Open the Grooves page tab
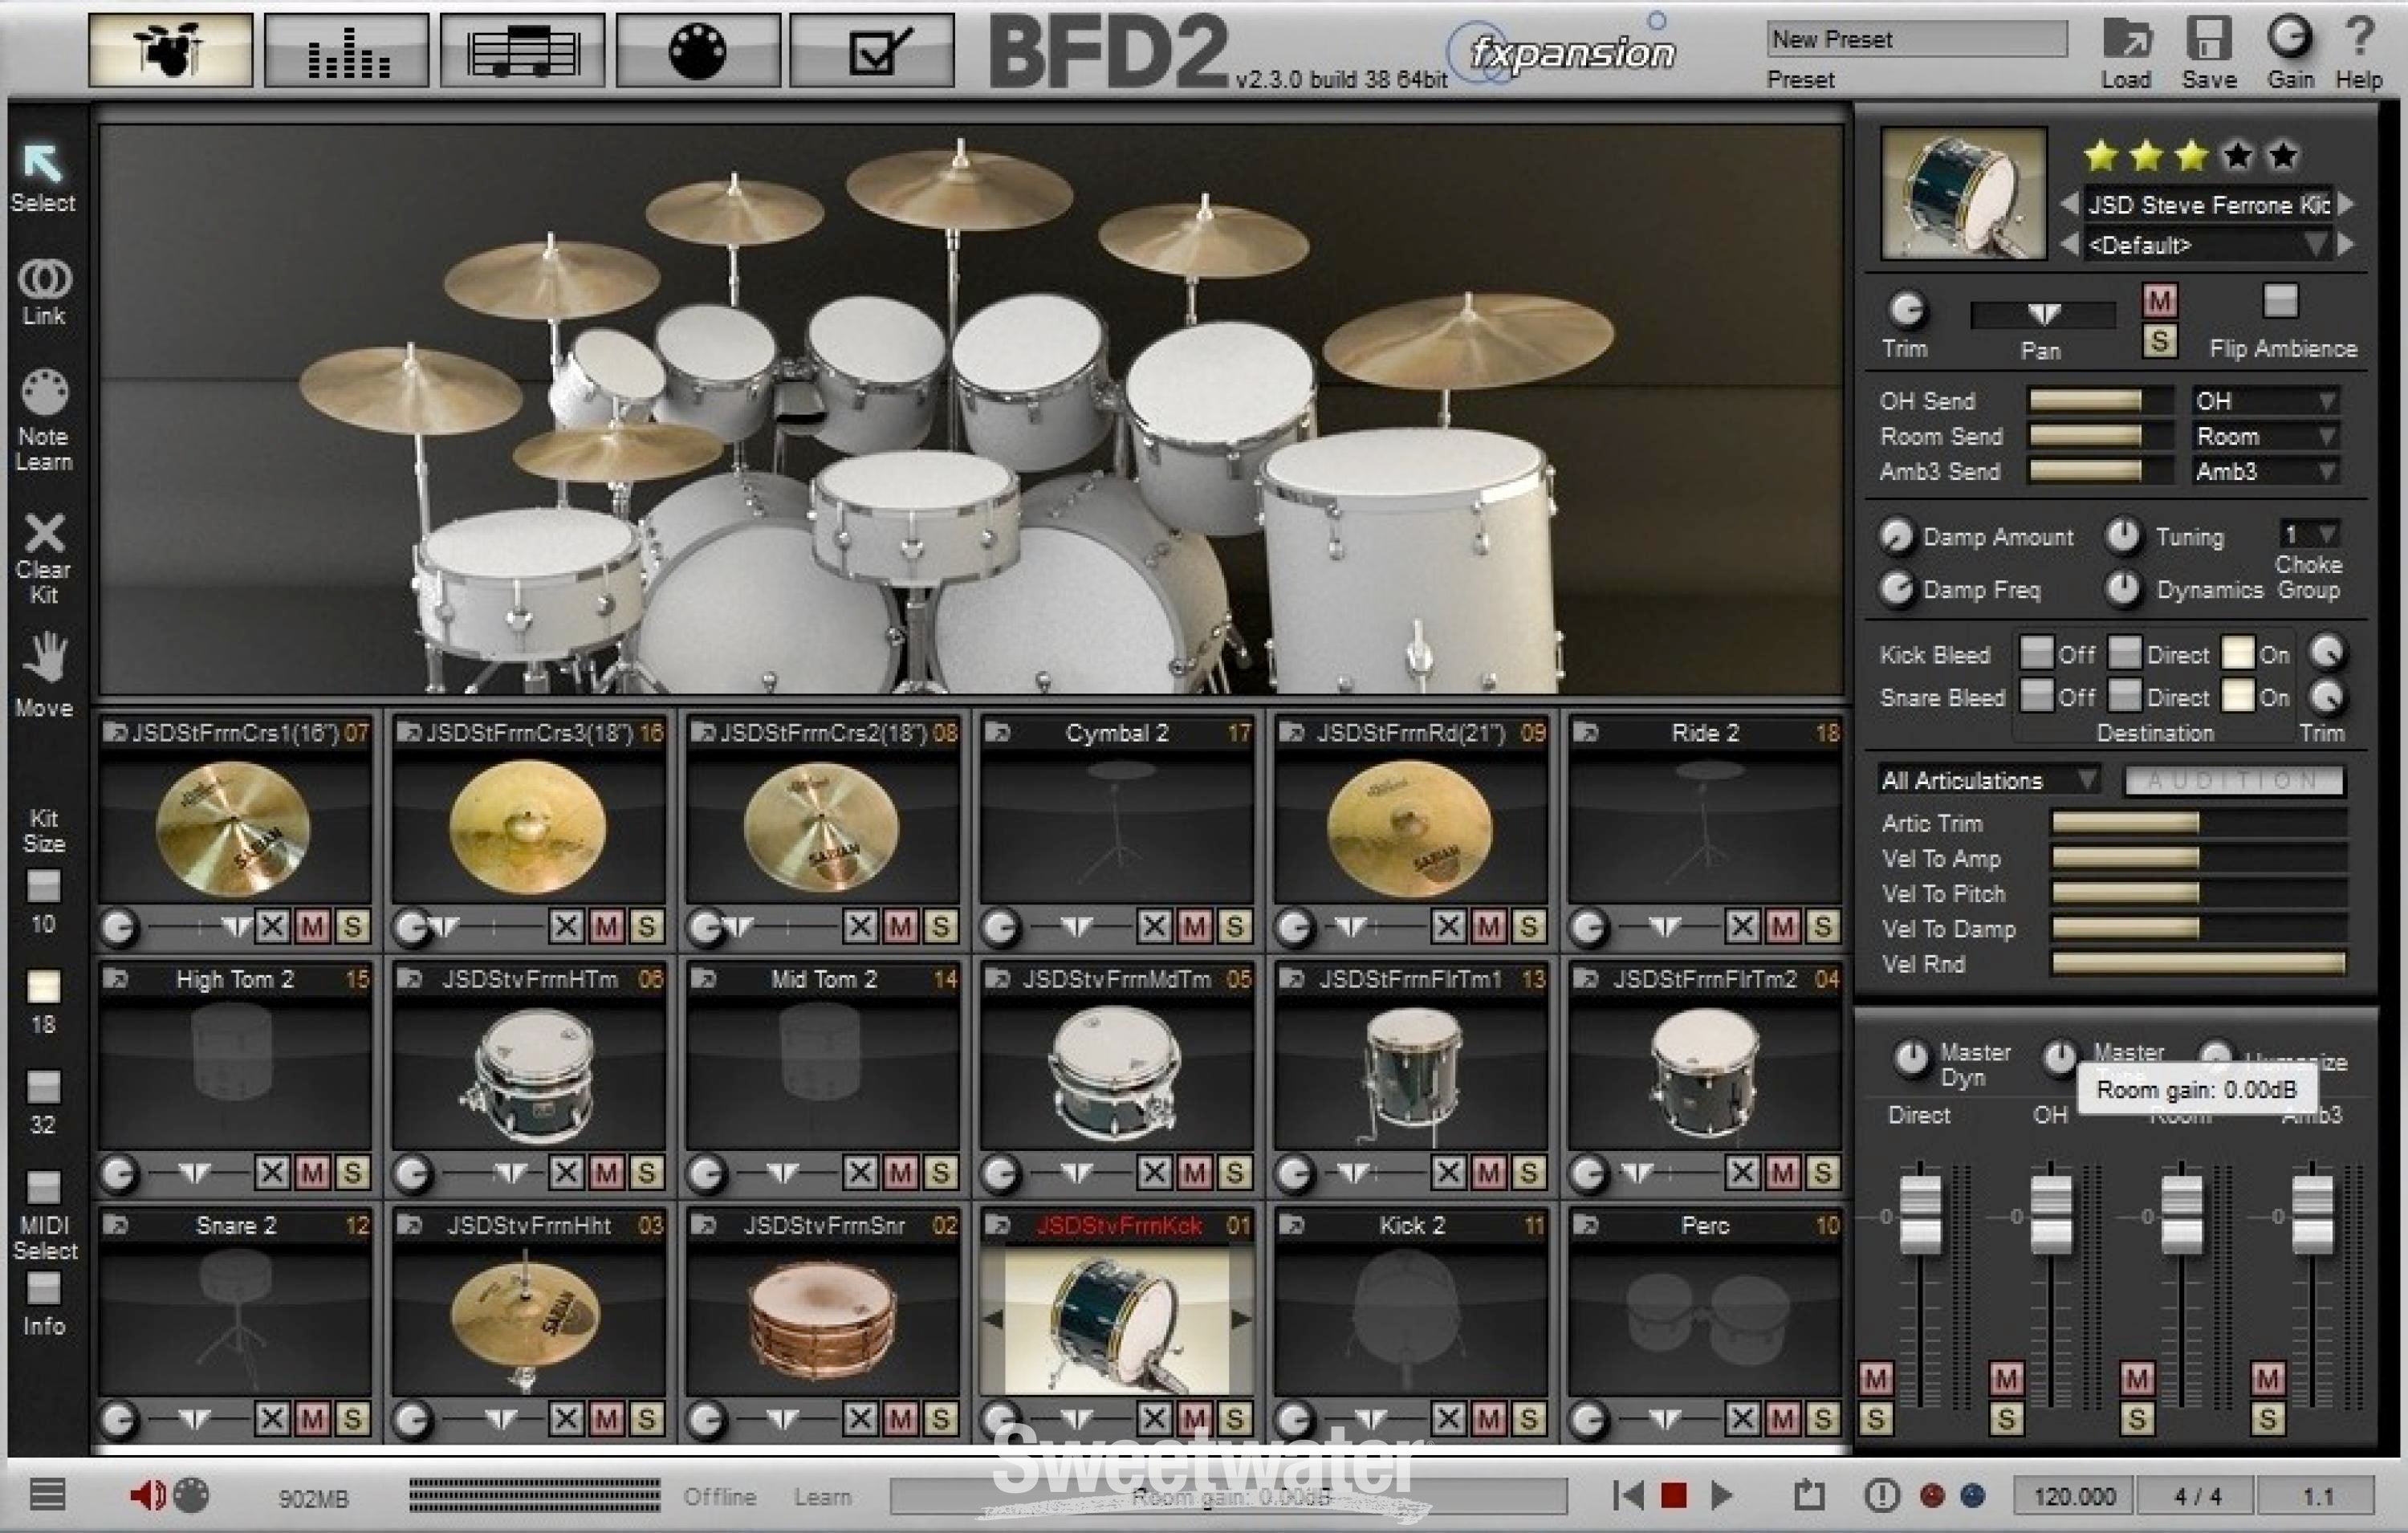Screen dimensions: 2408x1533 522,50
